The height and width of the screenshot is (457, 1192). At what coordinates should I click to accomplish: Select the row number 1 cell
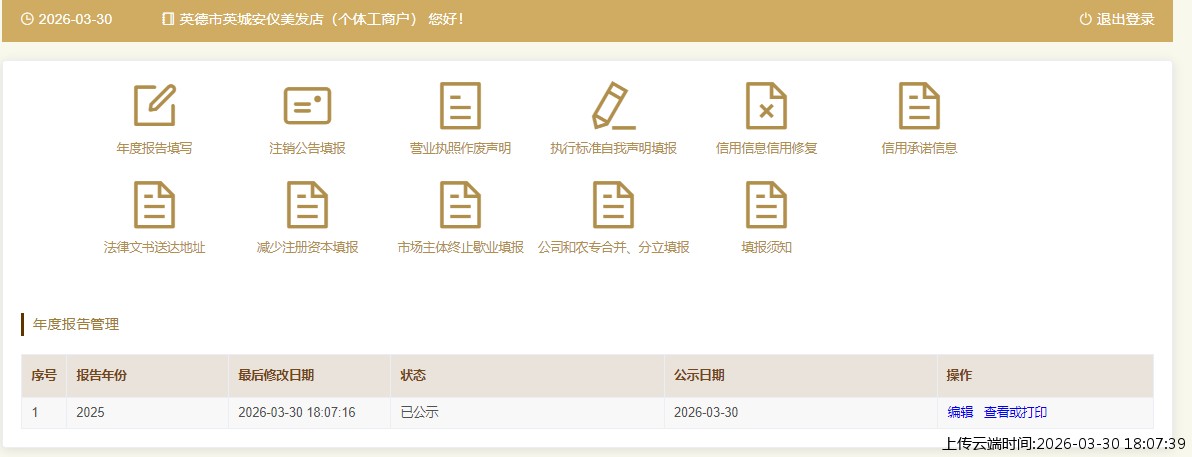pos(44,412)
